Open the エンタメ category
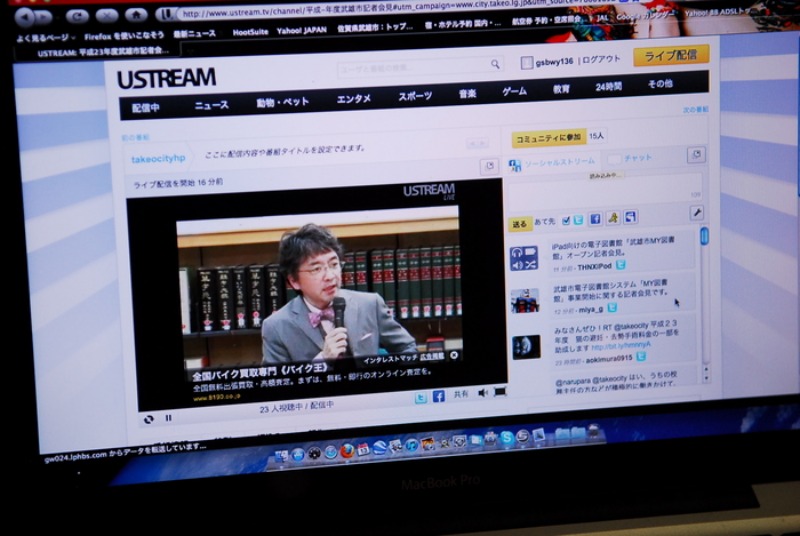This screenshot has width=800, height=536. [354, 99]
